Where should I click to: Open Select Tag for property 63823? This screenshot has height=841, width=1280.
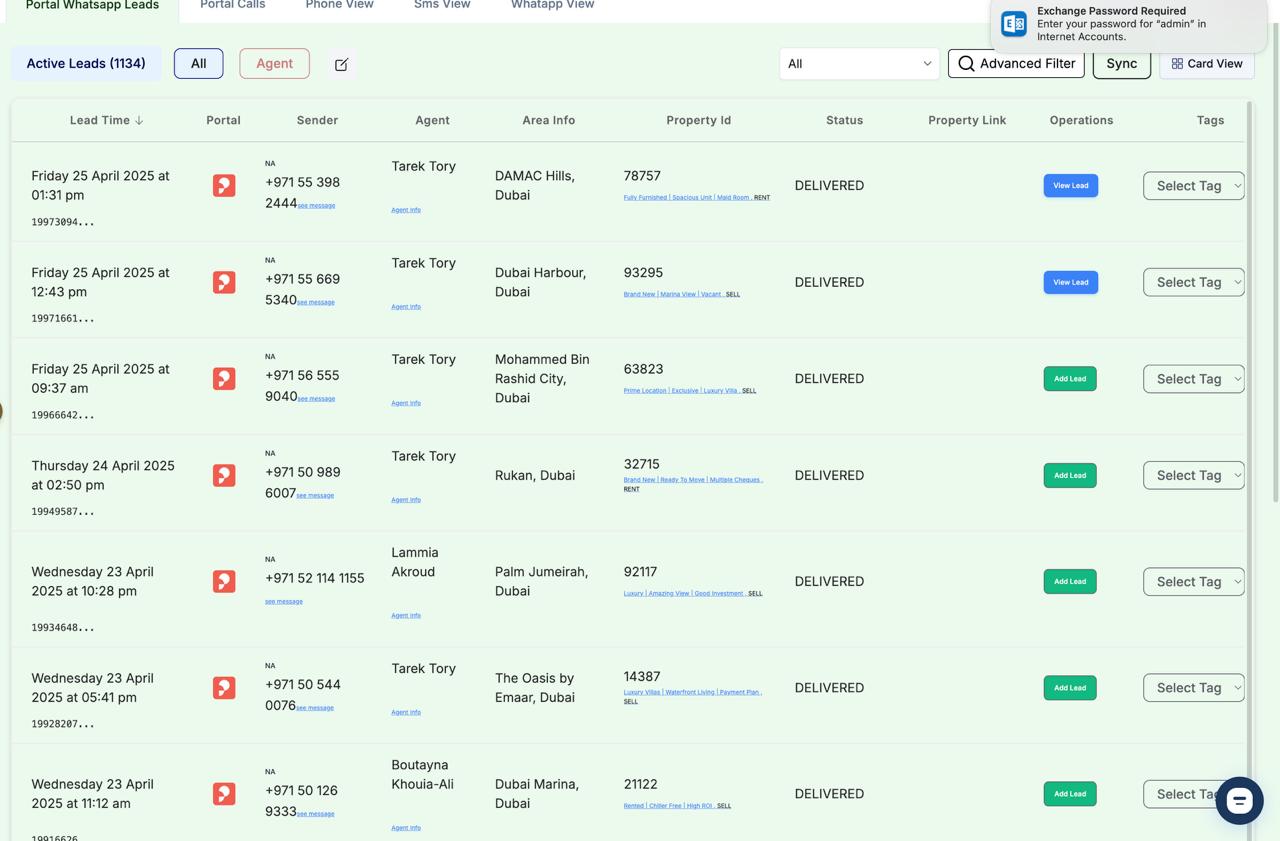click(x=1194, y=379)
